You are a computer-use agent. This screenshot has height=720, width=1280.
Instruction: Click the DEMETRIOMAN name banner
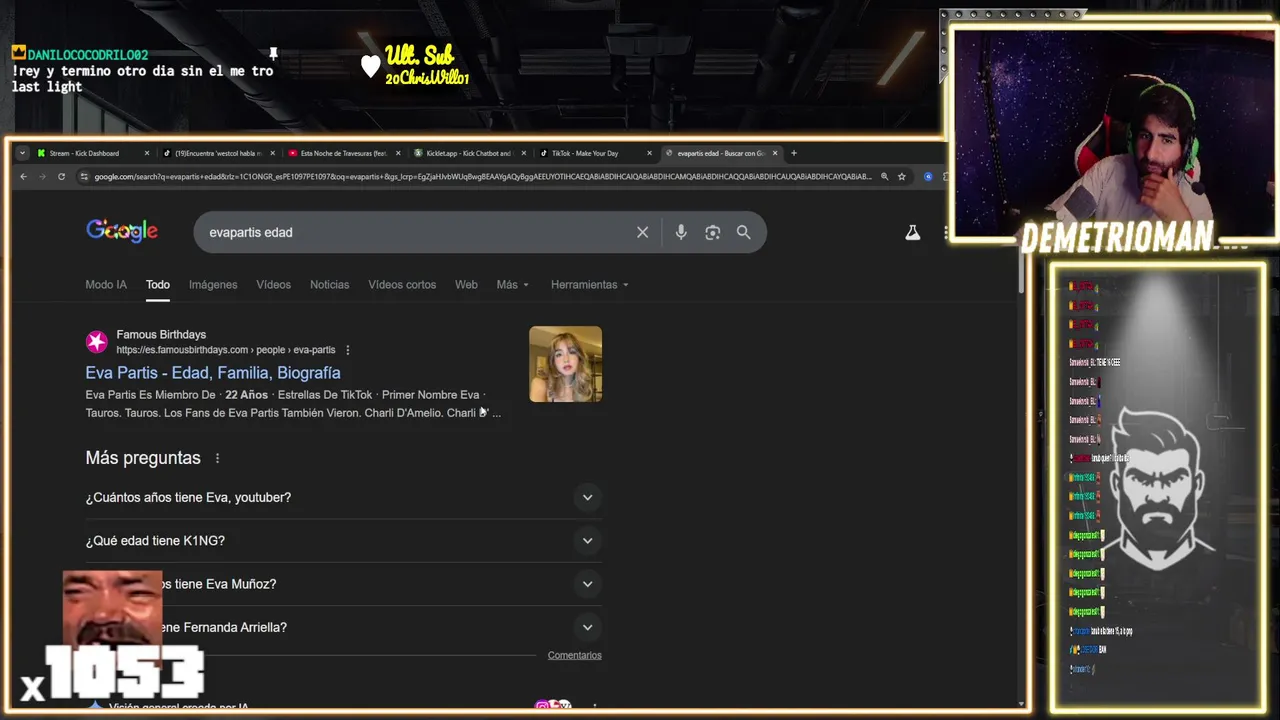1117,238
